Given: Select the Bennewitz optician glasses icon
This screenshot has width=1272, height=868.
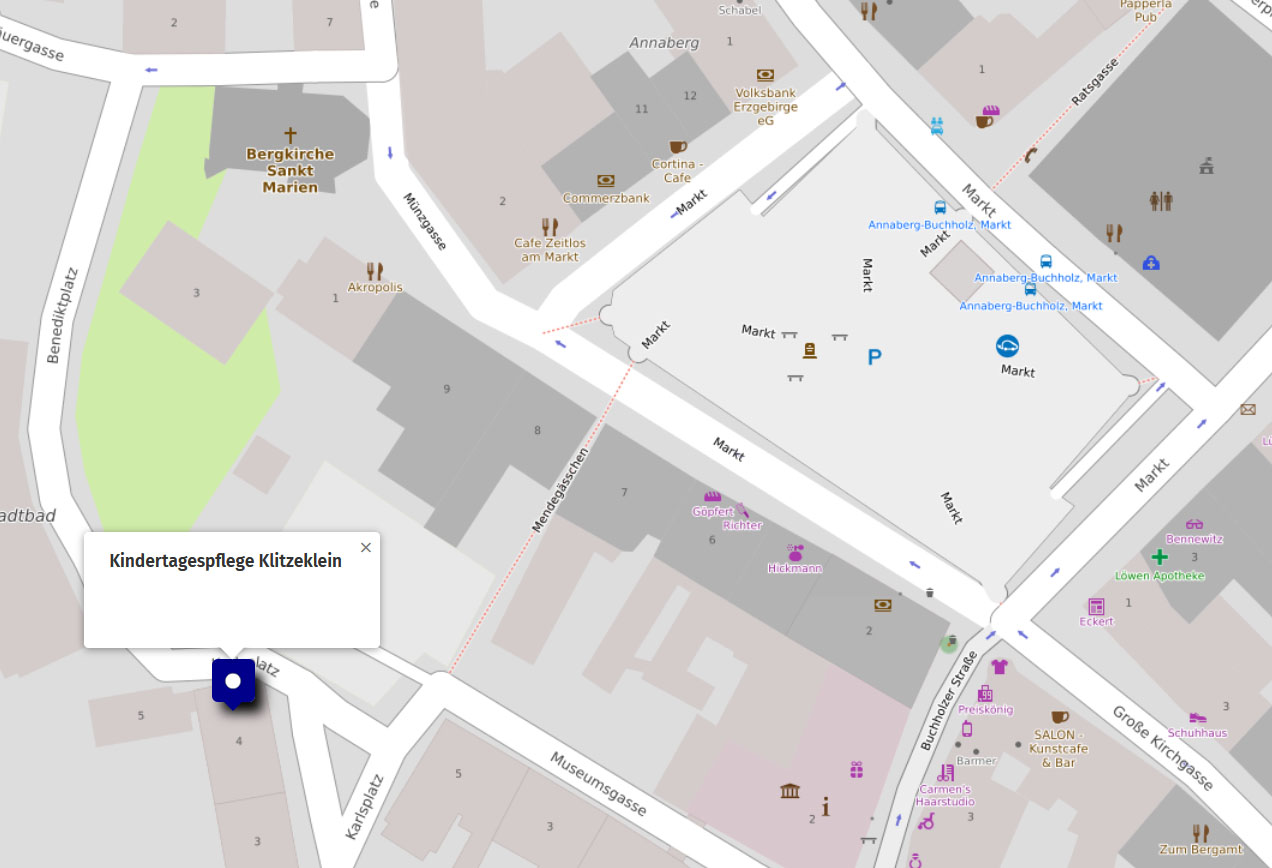Looking at the screenshot, I should pyautogui.click(x=1194, y=523).
